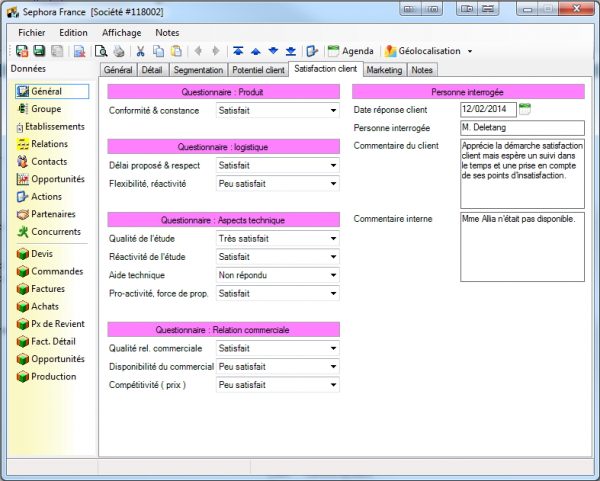The image size is (600, 481).
Task: Open Groupe in the sidebar
Action: [x=39, y=109]
